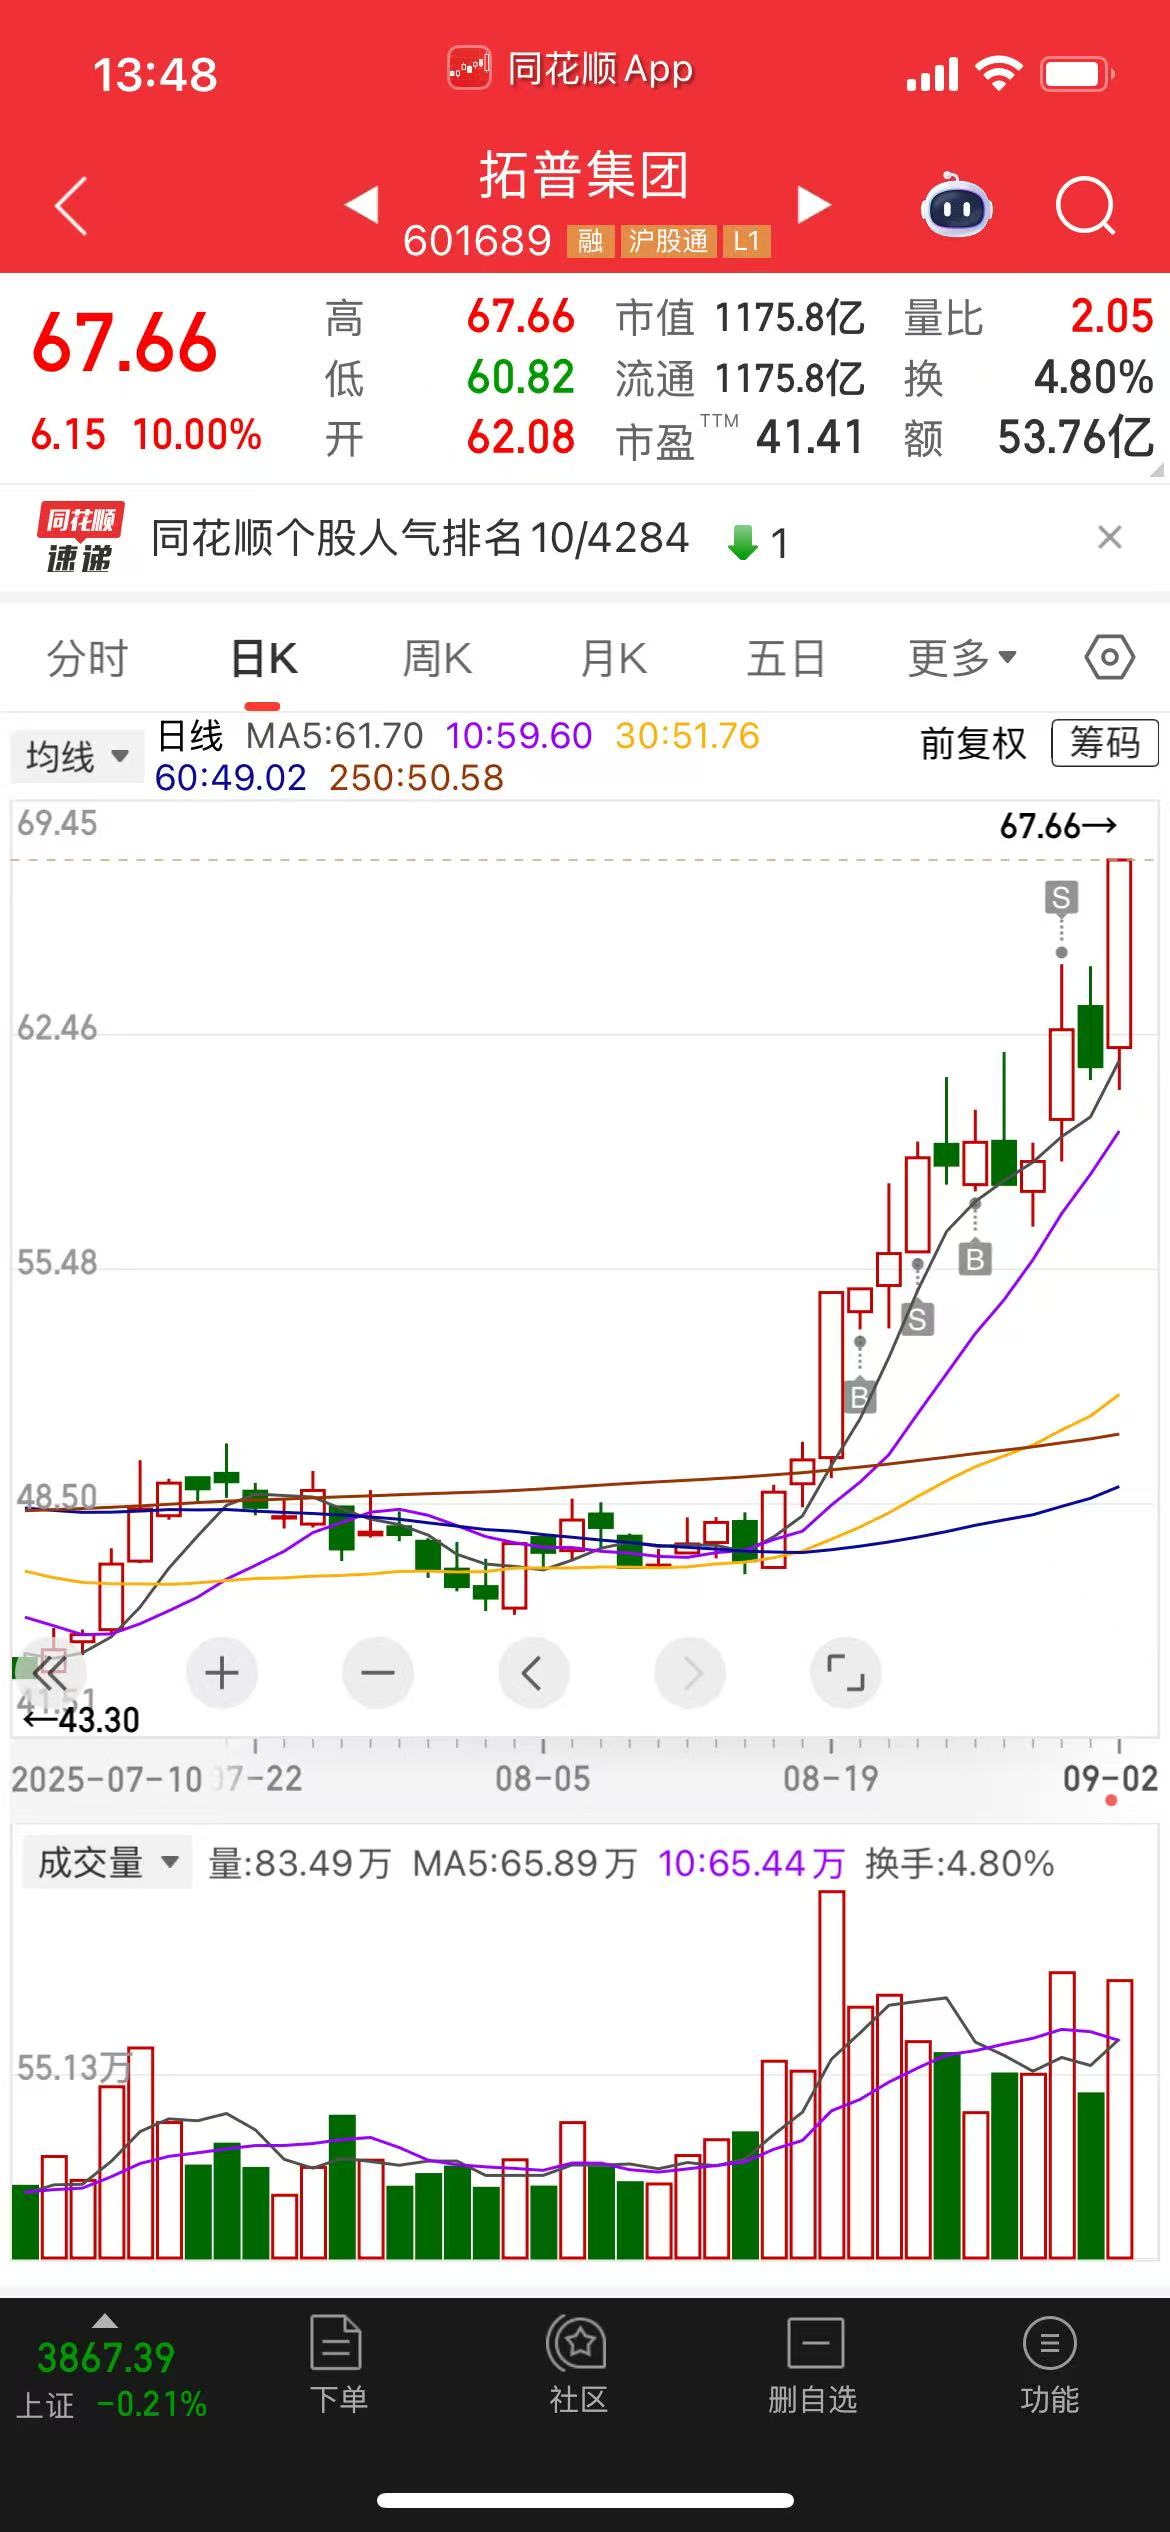
Task: Tap the B marker near 55.48 level
Action: (975, 1258)
